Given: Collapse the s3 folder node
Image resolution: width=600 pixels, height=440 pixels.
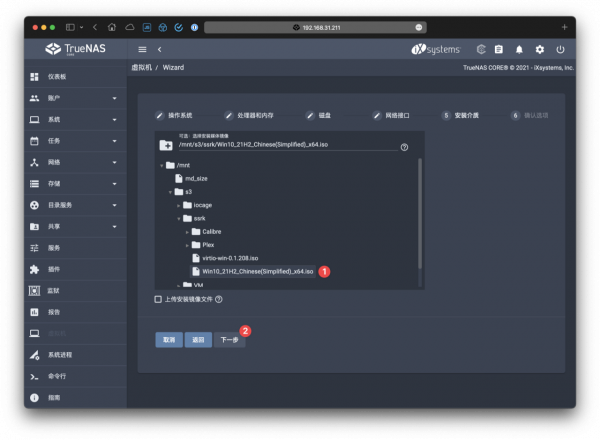Looking at the screenshot, I should (x=170, y=192).
